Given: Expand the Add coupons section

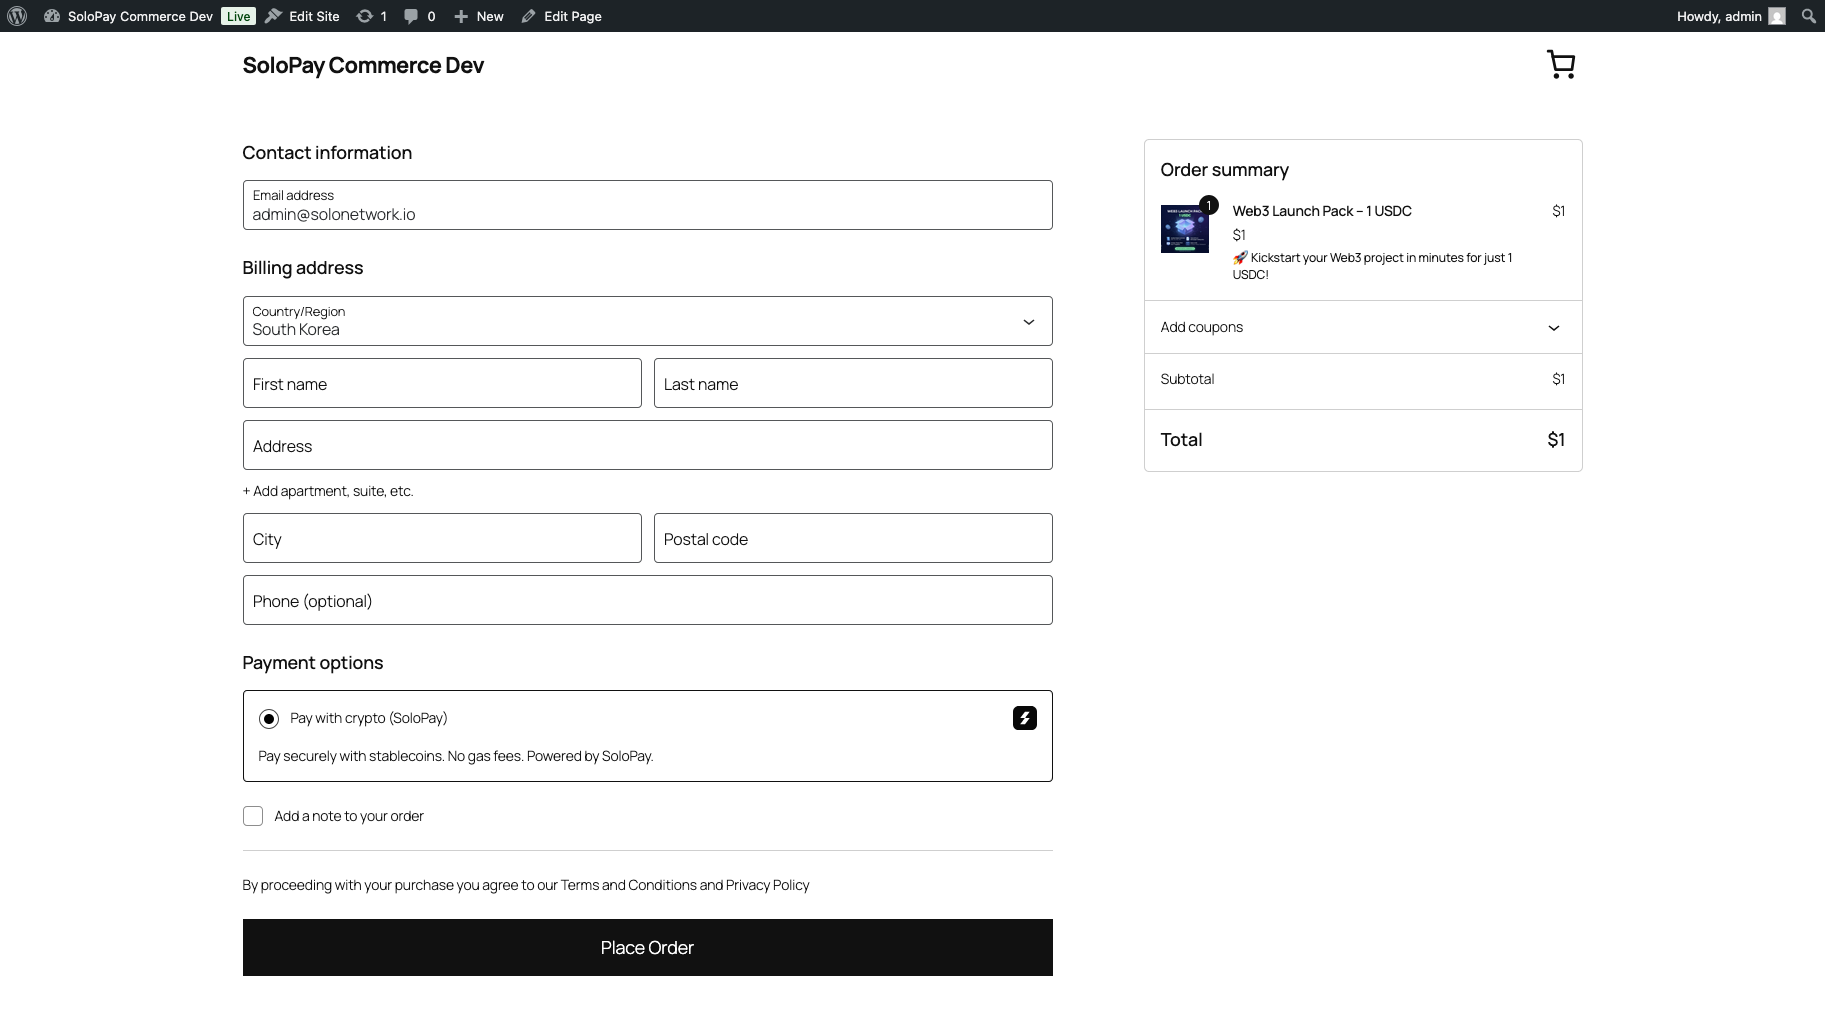Looking at the screenshot, I should pyautogui.click(x=1363, y=327).
